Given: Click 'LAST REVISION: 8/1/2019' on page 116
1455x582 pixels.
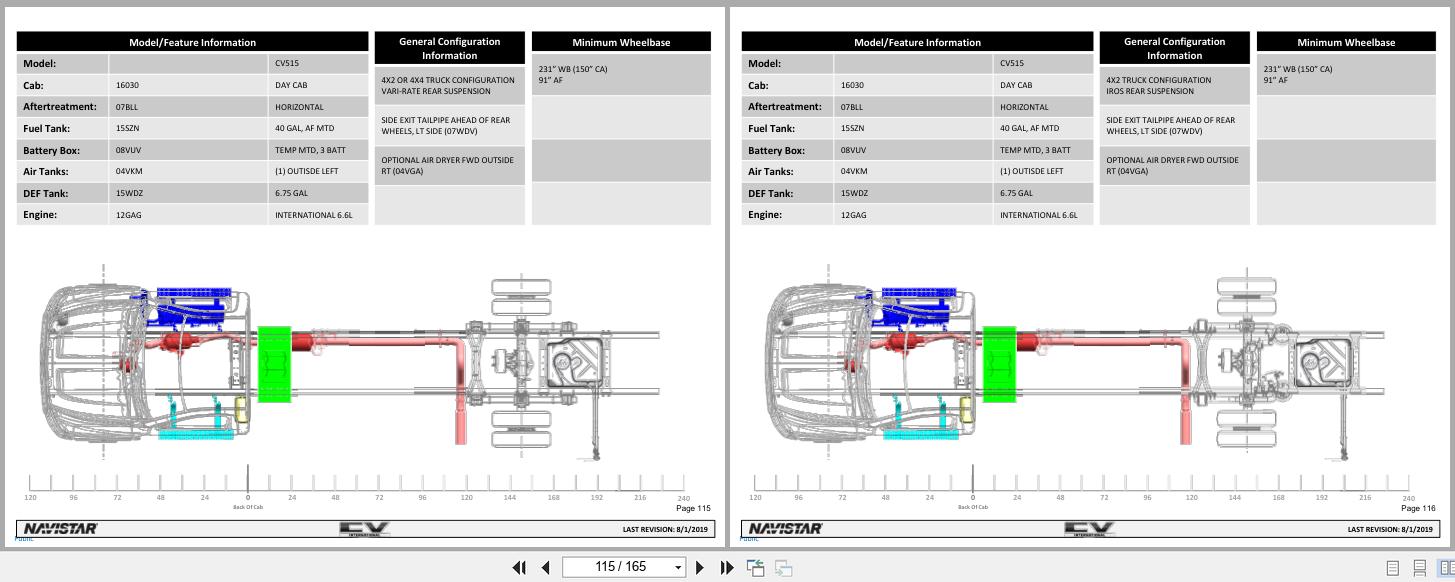Looking at the screenshot, I should 1391,529.
